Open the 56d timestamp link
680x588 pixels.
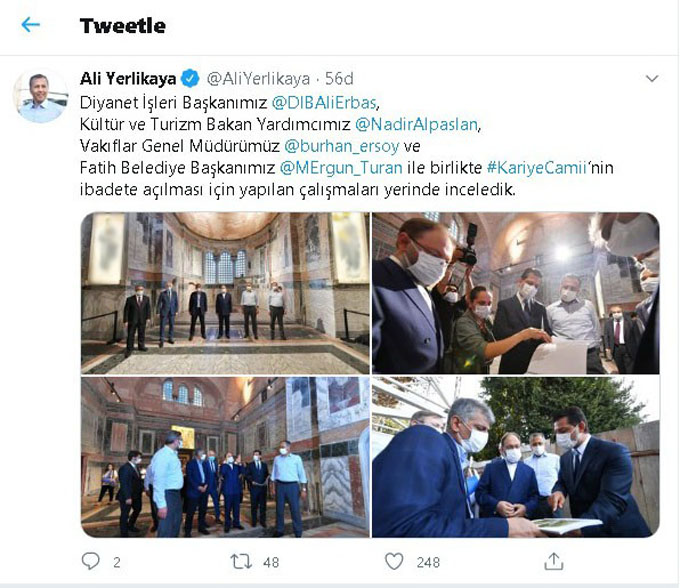click(339, 78)
